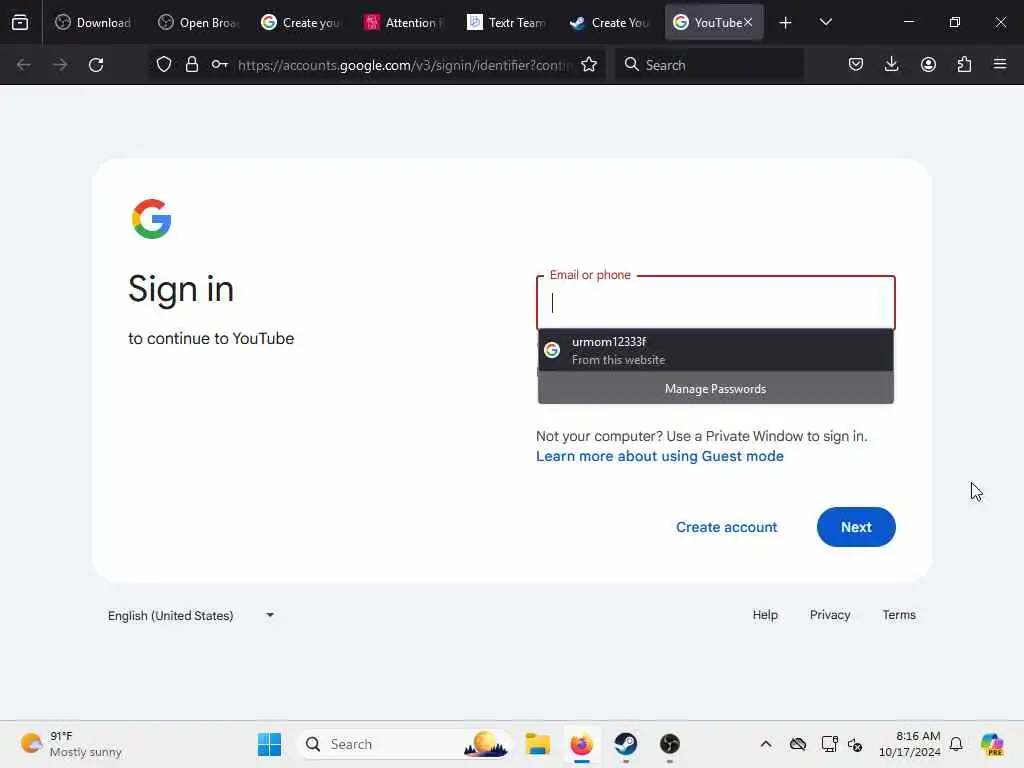Select saved login urmom12333f

coord(716,351)
